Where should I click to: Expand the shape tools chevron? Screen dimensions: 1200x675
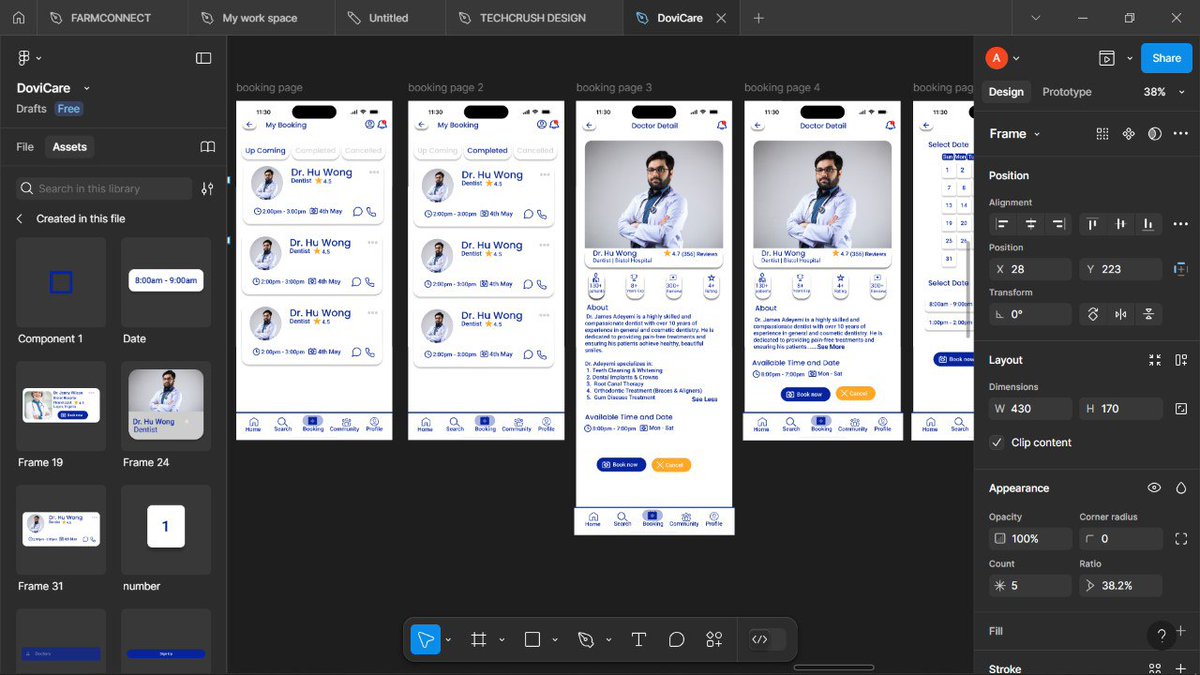coord(555,640)
